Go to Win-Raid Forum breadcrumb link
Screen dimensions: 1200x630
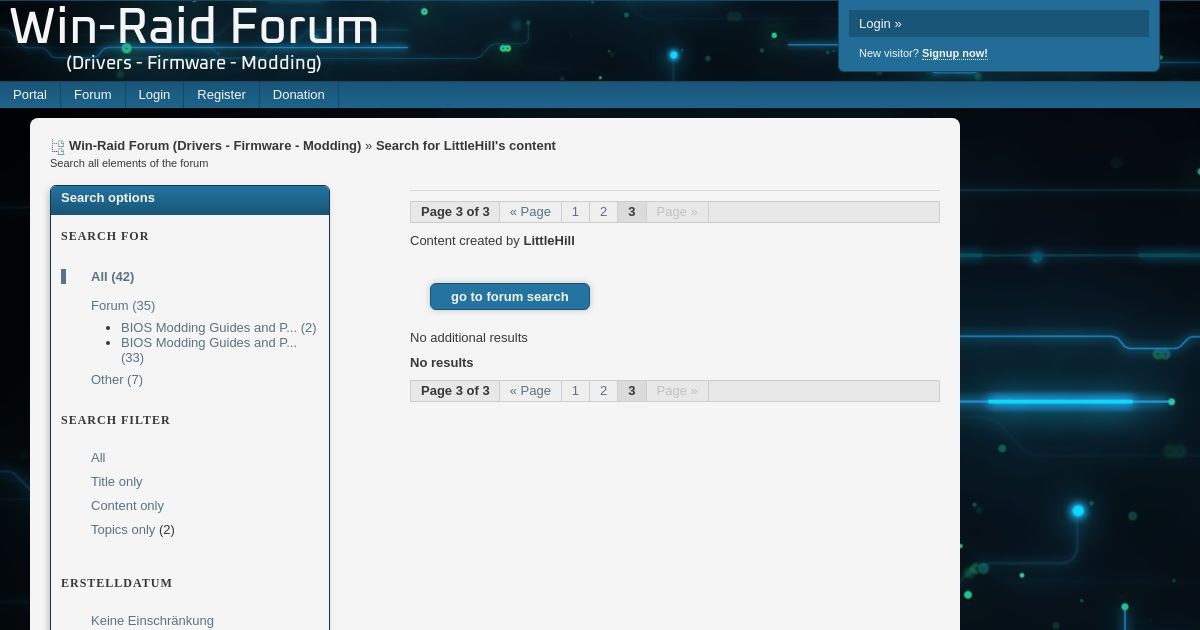point(215,145)
